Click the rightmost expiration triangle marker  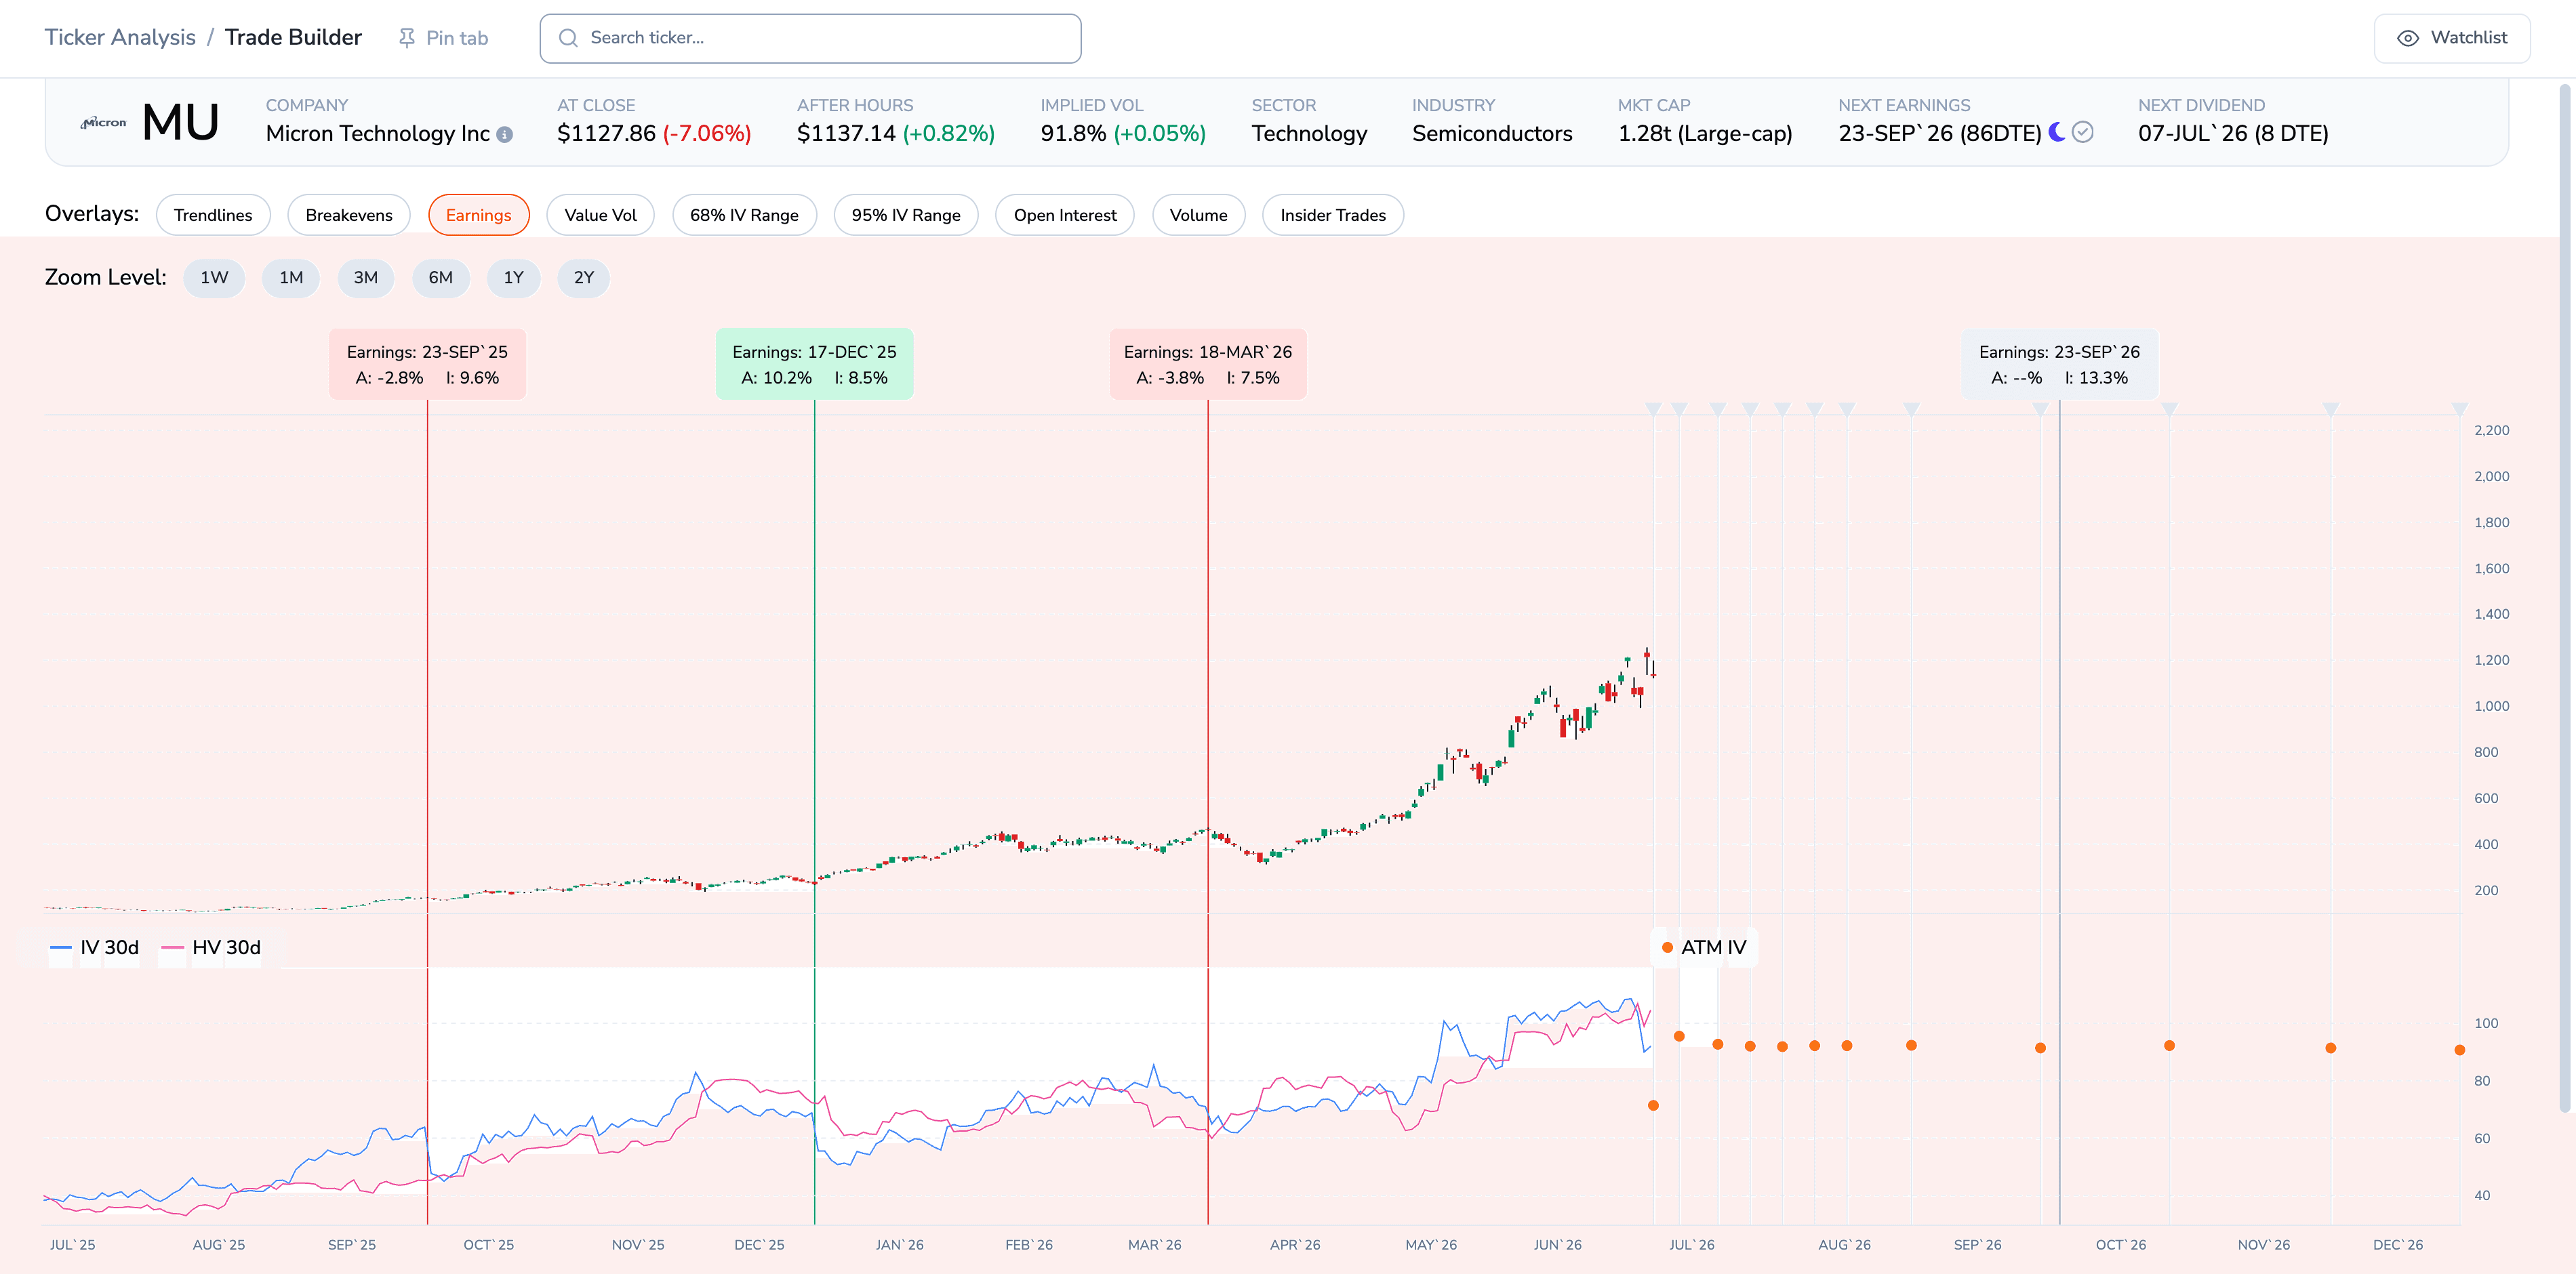pyautogui.click(x=2459, y=409)
